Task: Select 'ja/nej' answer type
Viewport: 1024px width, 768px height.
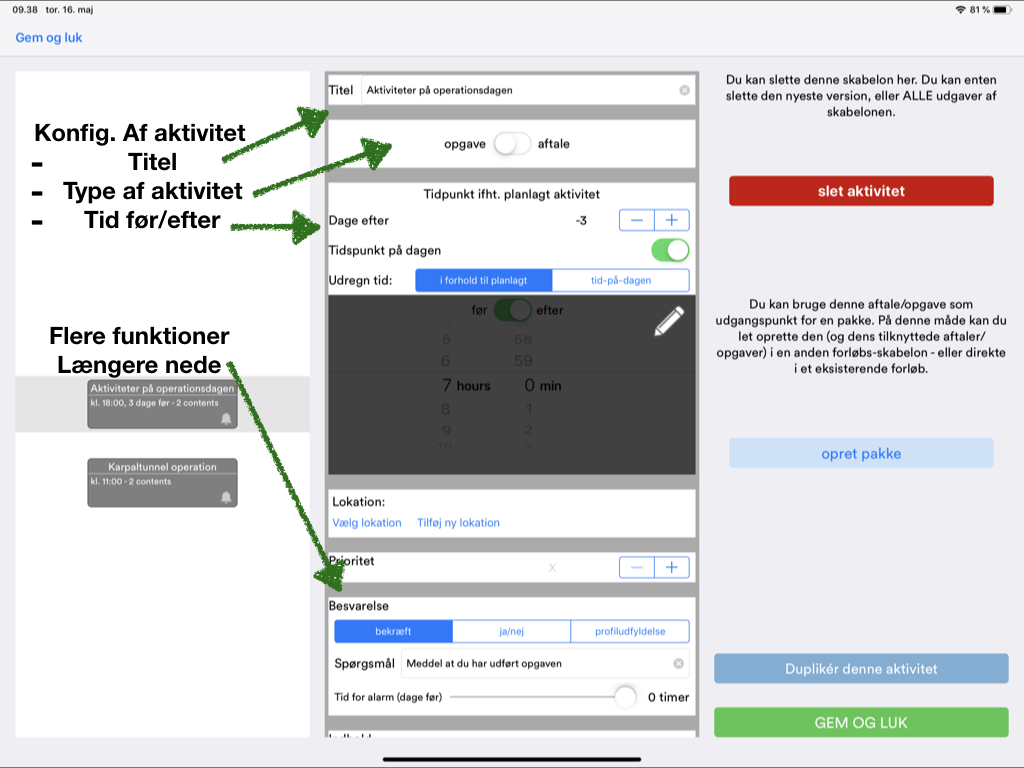Action: point(511,632)
